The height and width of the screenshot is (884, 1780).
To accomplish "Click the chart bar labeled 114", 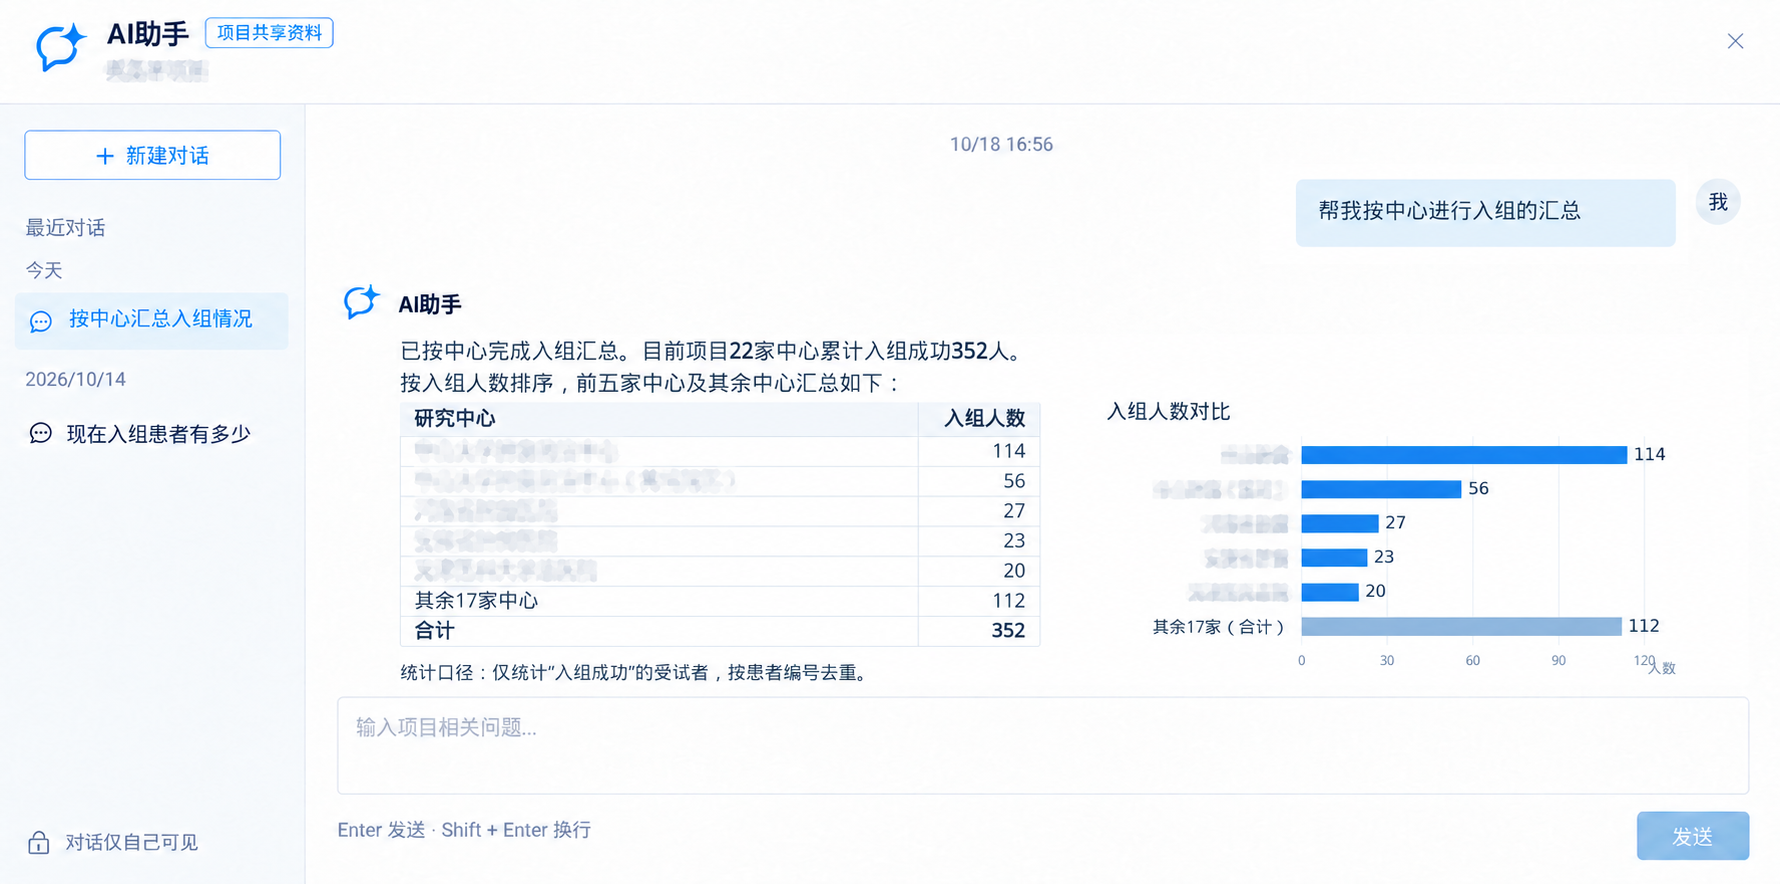I will pyautogui.click(x=1464, y=455).
